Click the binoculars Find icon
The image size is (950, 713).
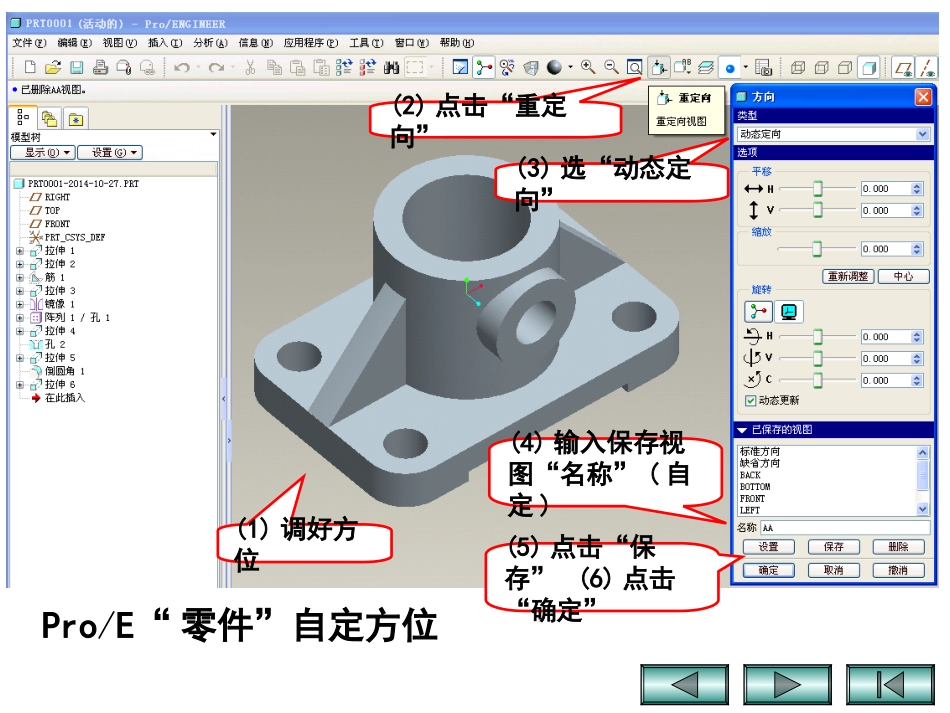(391, 67)
